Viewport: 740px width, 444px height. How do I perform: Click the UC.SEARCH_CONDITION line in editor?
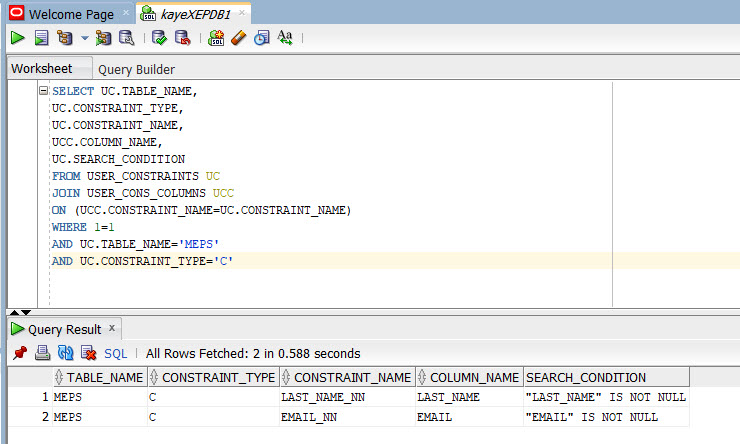tap(118, 159)
